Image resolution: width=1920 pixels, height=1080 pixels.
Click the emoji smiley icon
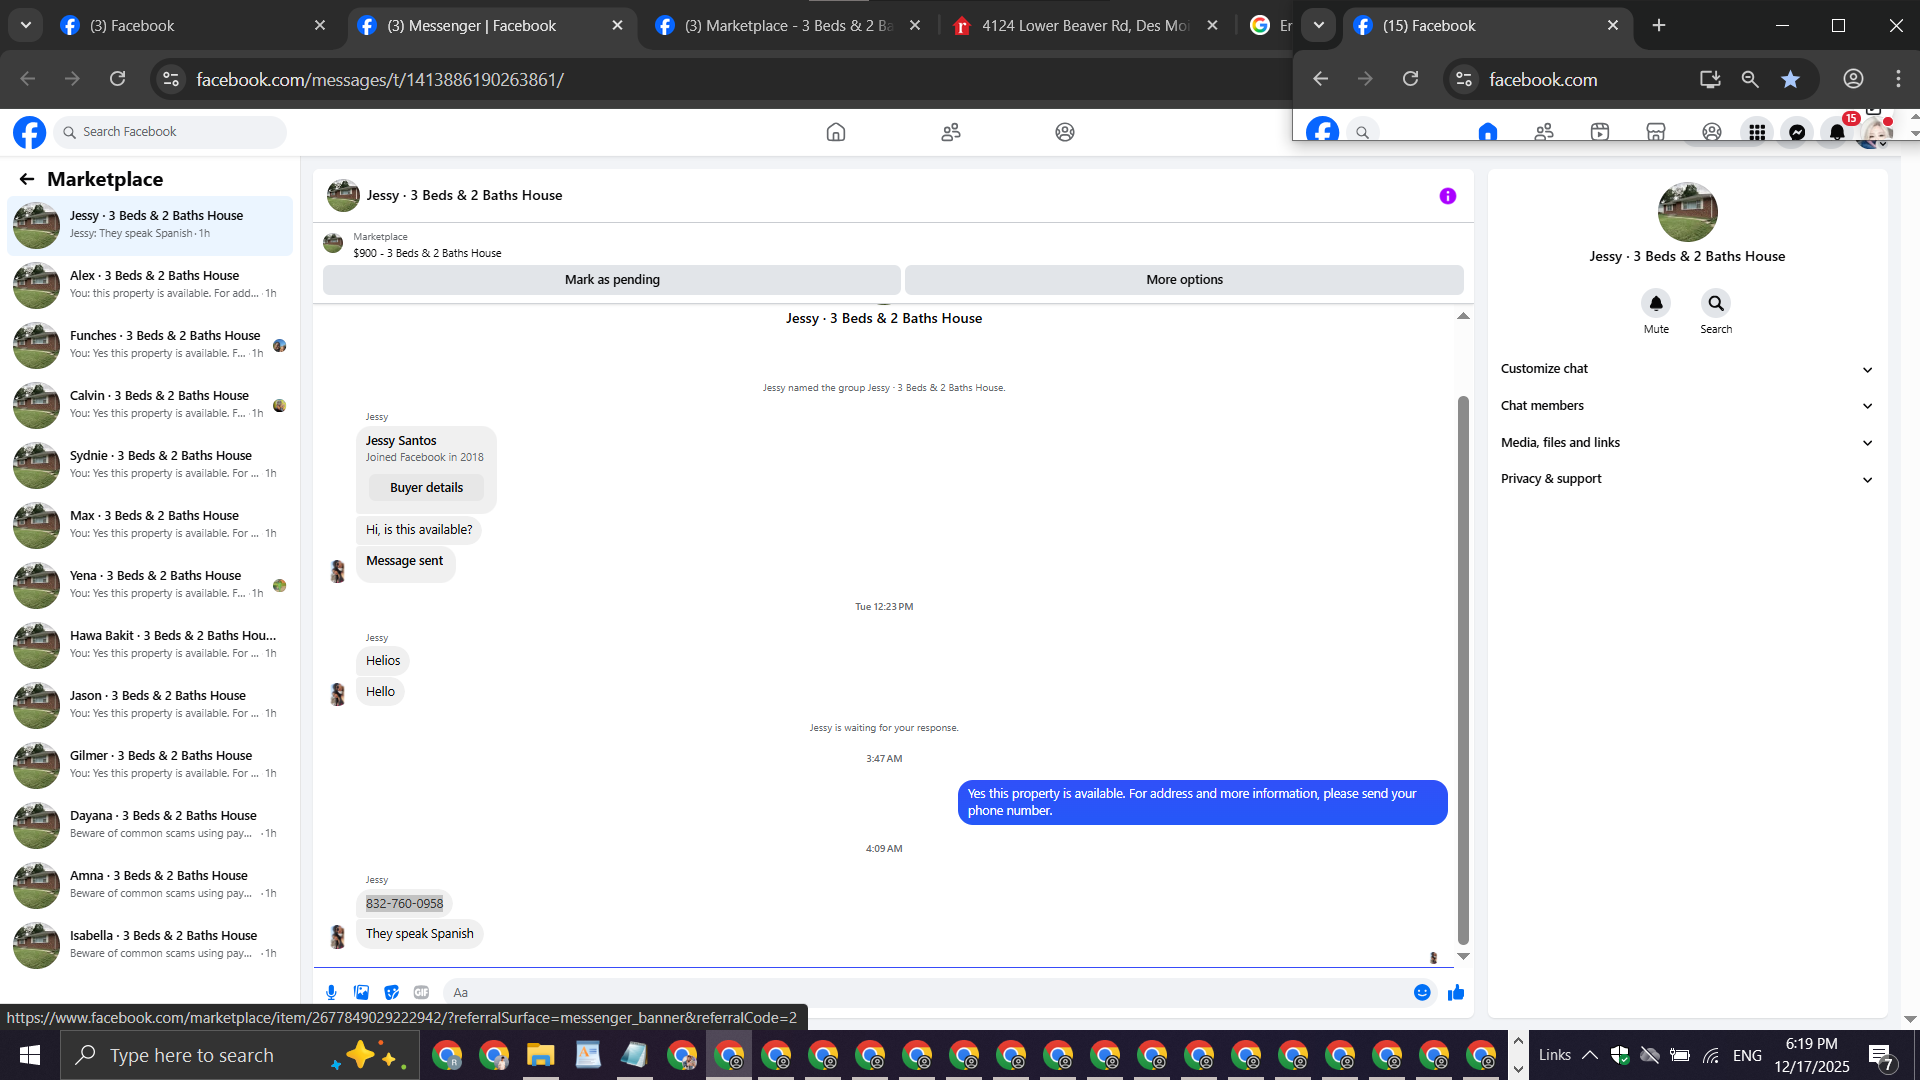(1422, 992)
